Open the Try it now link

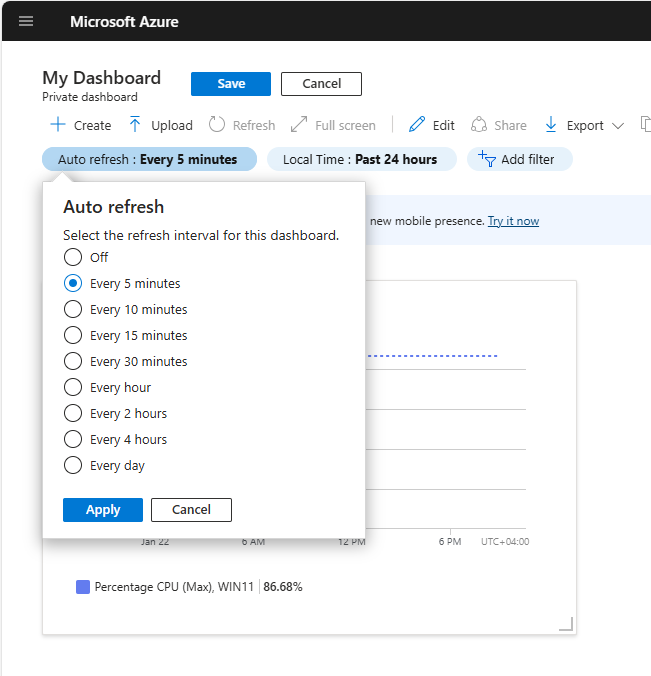click(513, 221)
